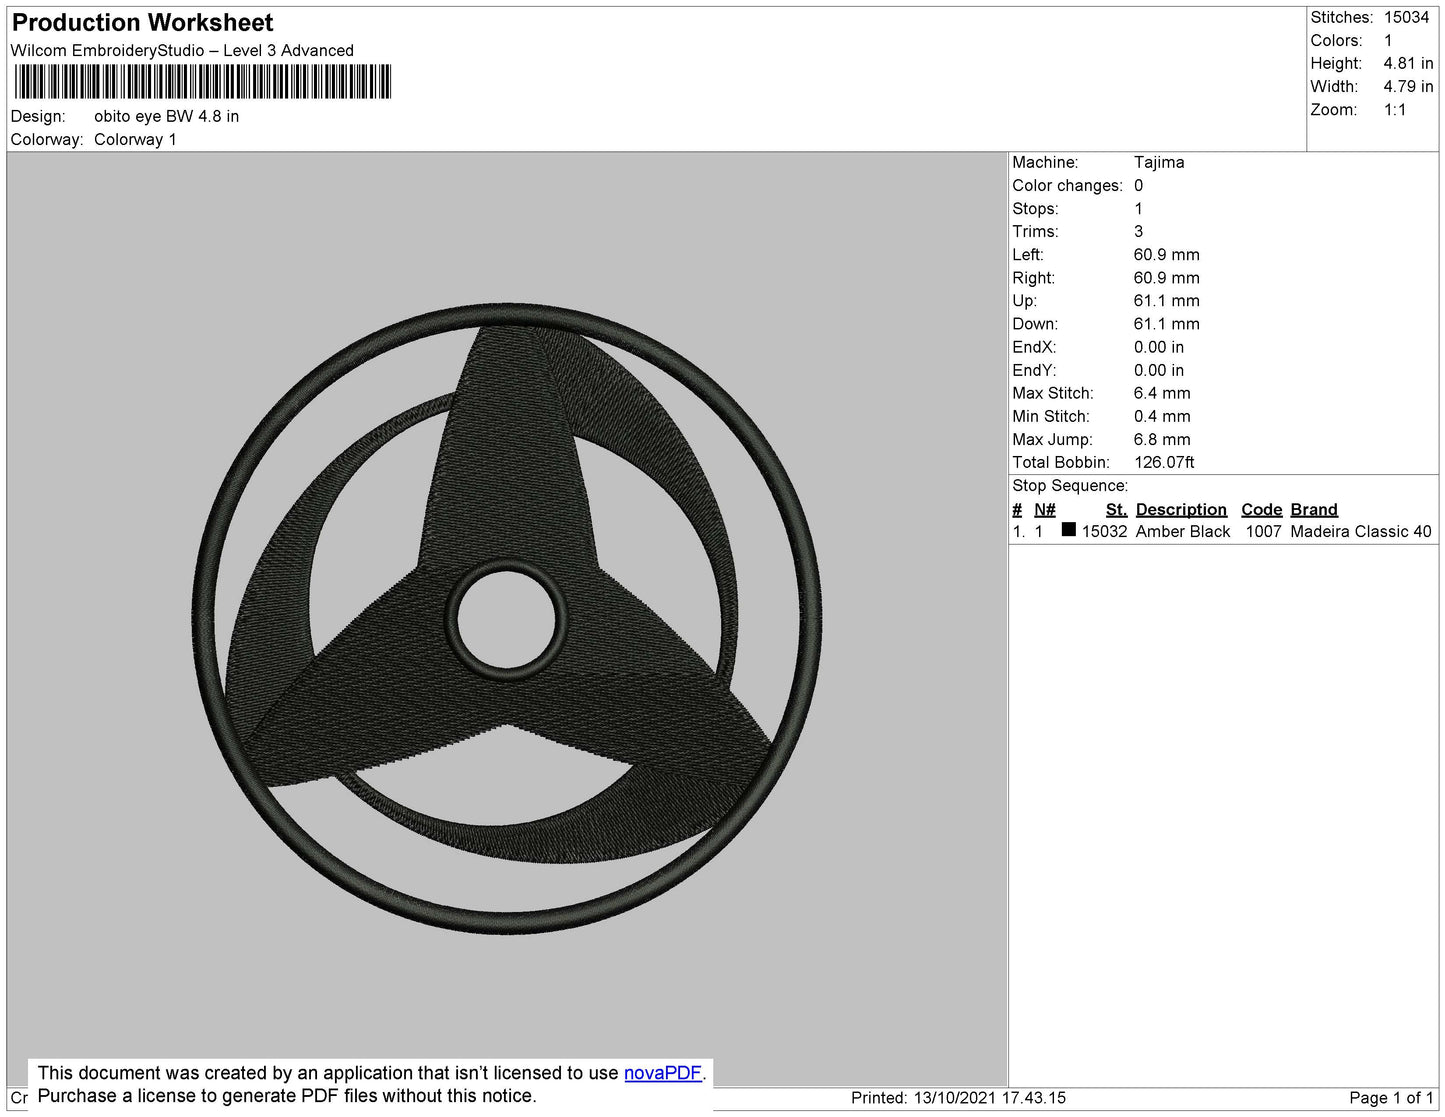This screenshot has width=1445, height=1117.
Task: Click the 'EndX:' value 0.00 in
Action: tap(1159, 347)
